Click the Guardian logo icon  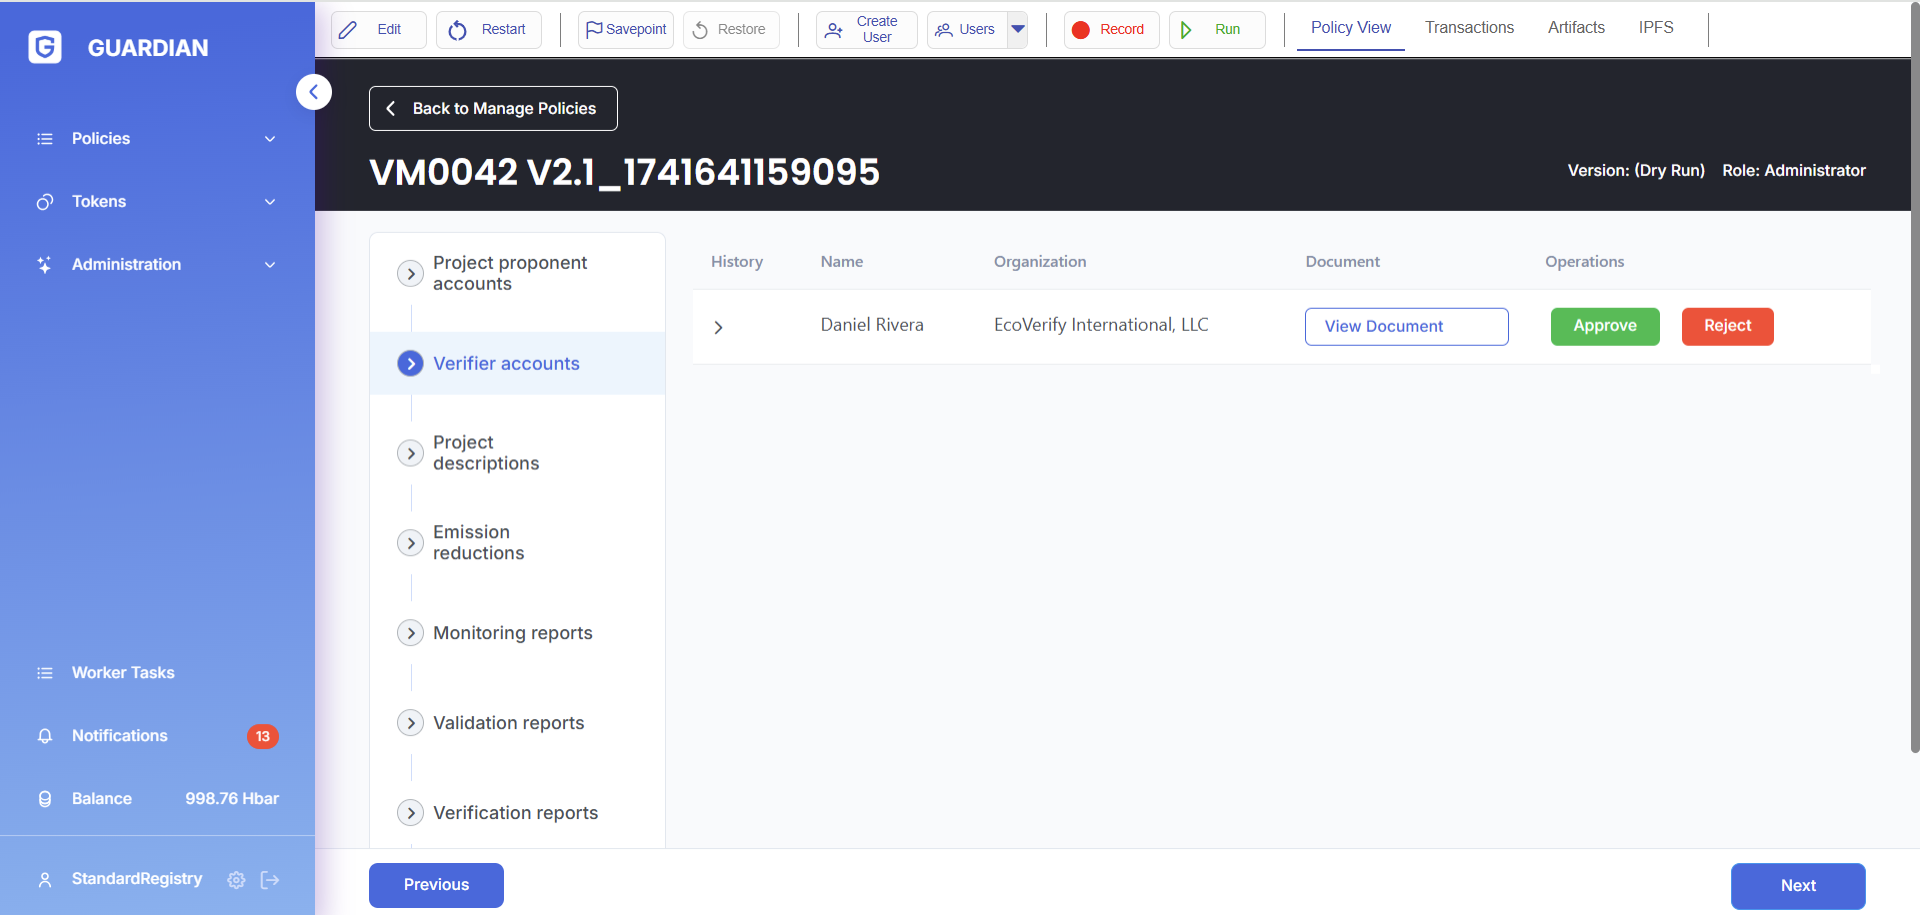(45, 47)
